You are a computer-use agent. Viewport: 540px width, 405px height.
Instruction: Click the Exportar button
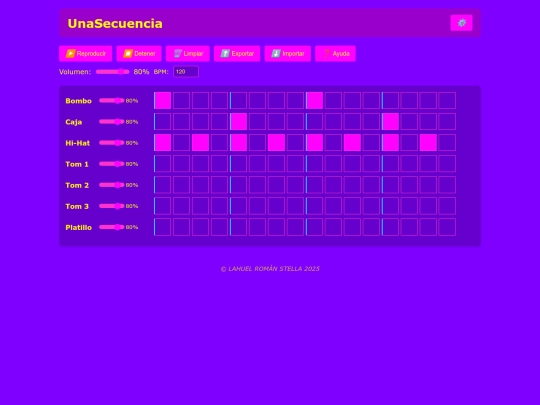click(237, 54)
